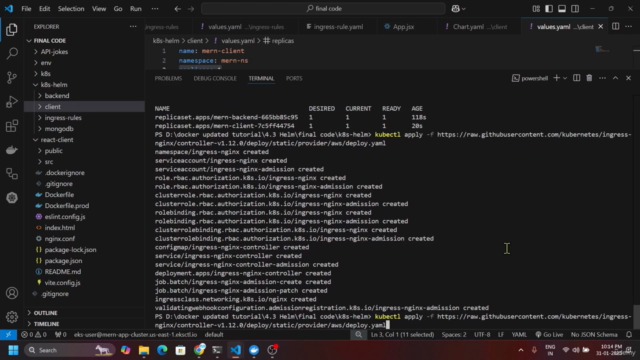Open the Run and Debug view
The image size is (640, 360).
pyautogui.click(x=12, y=102)
